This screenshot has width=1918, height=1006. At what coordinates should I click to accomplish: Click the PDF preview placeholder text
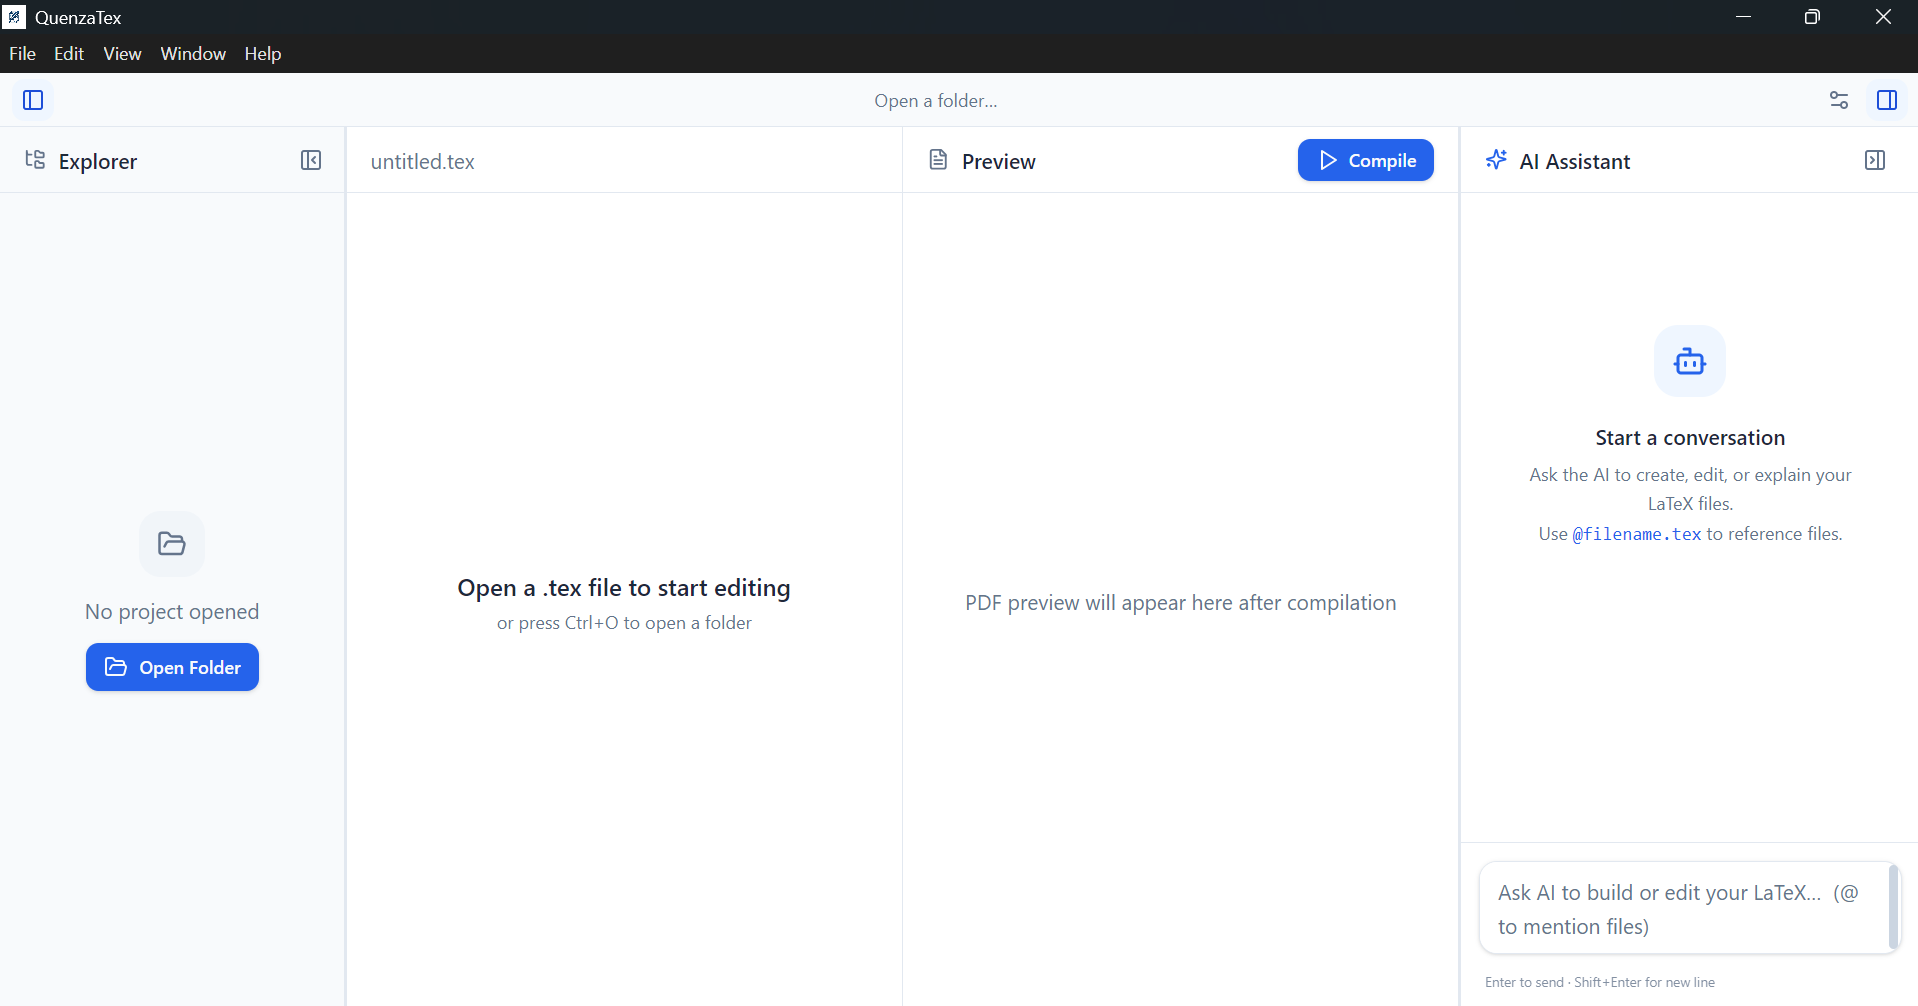(1180, 603)
